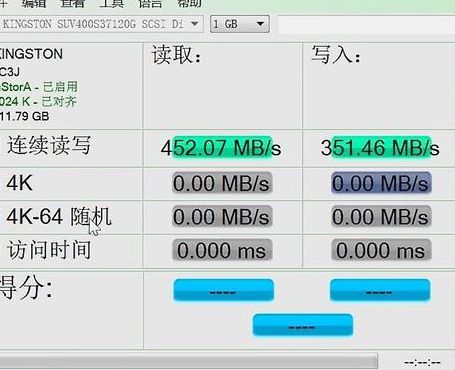Click the 4K read 0.00 MB/s cell

click(x=222, y=183)
